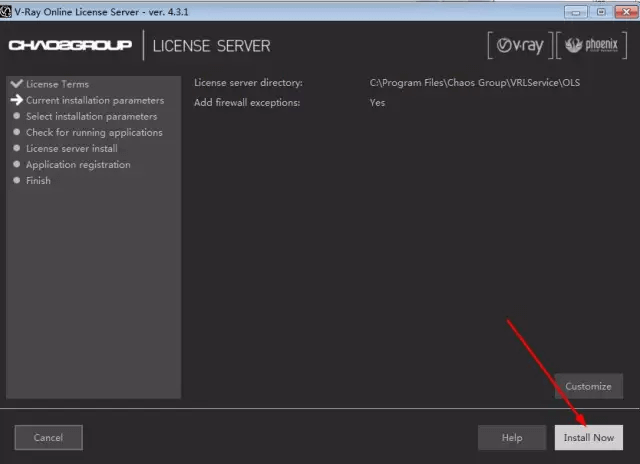Click the Chaos Group logo
The image size is (640, 464).
point(70,45)
